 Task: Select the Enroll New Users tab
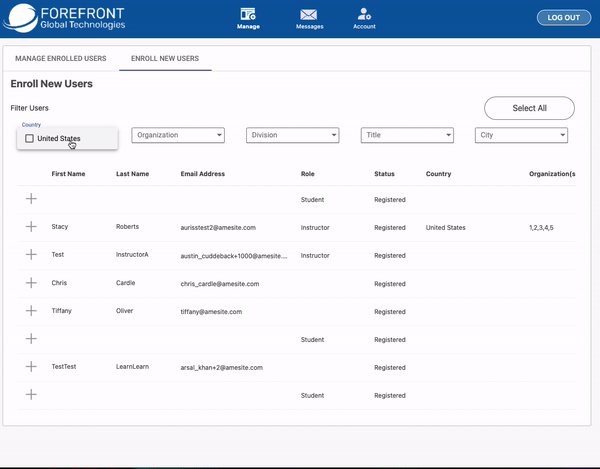(165, 59)
